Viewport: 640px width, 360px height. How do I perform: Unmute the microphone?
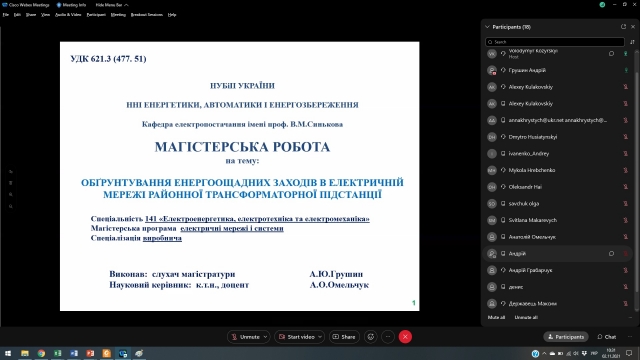(245, 337)
